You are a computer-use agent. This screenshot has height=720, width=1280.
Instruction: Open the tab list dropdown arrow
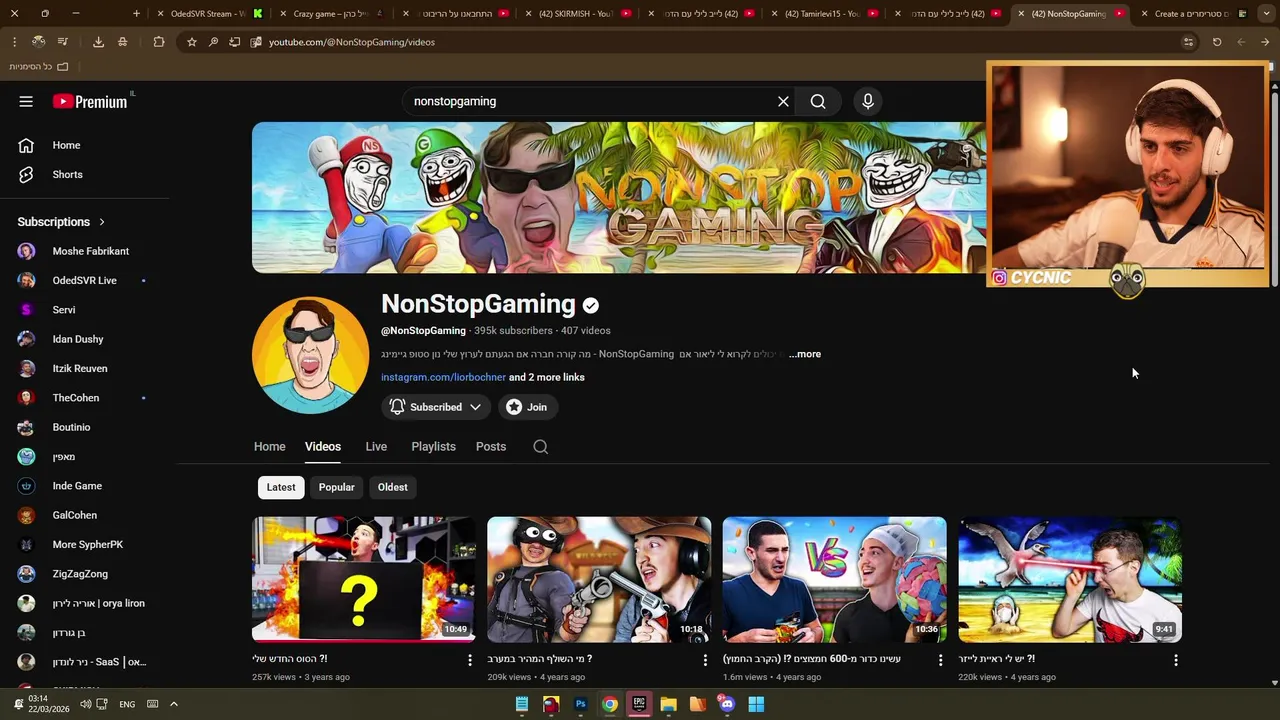coord(1266,14)
